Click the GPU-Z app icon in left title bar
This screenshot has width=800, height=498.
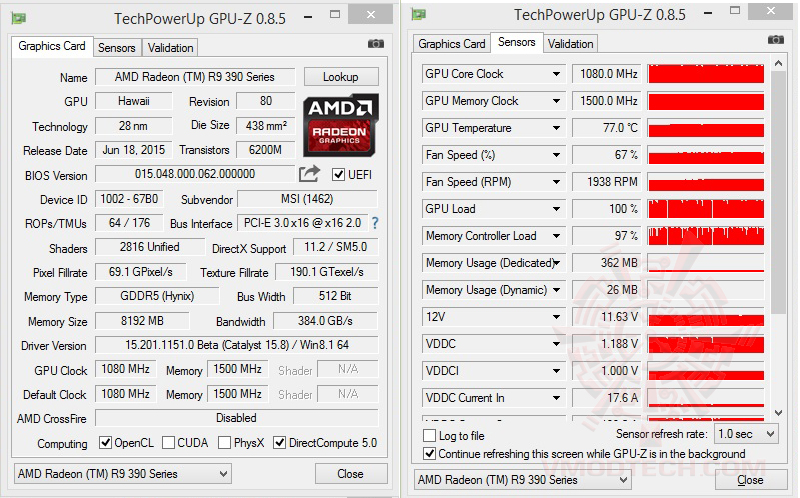(x=19, y=18)
